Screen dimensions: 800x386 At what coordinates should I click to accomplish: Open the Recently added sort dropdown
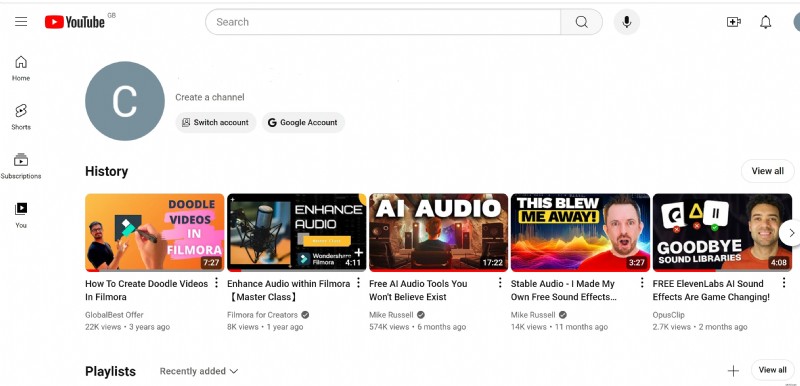[x=198, y=371]
